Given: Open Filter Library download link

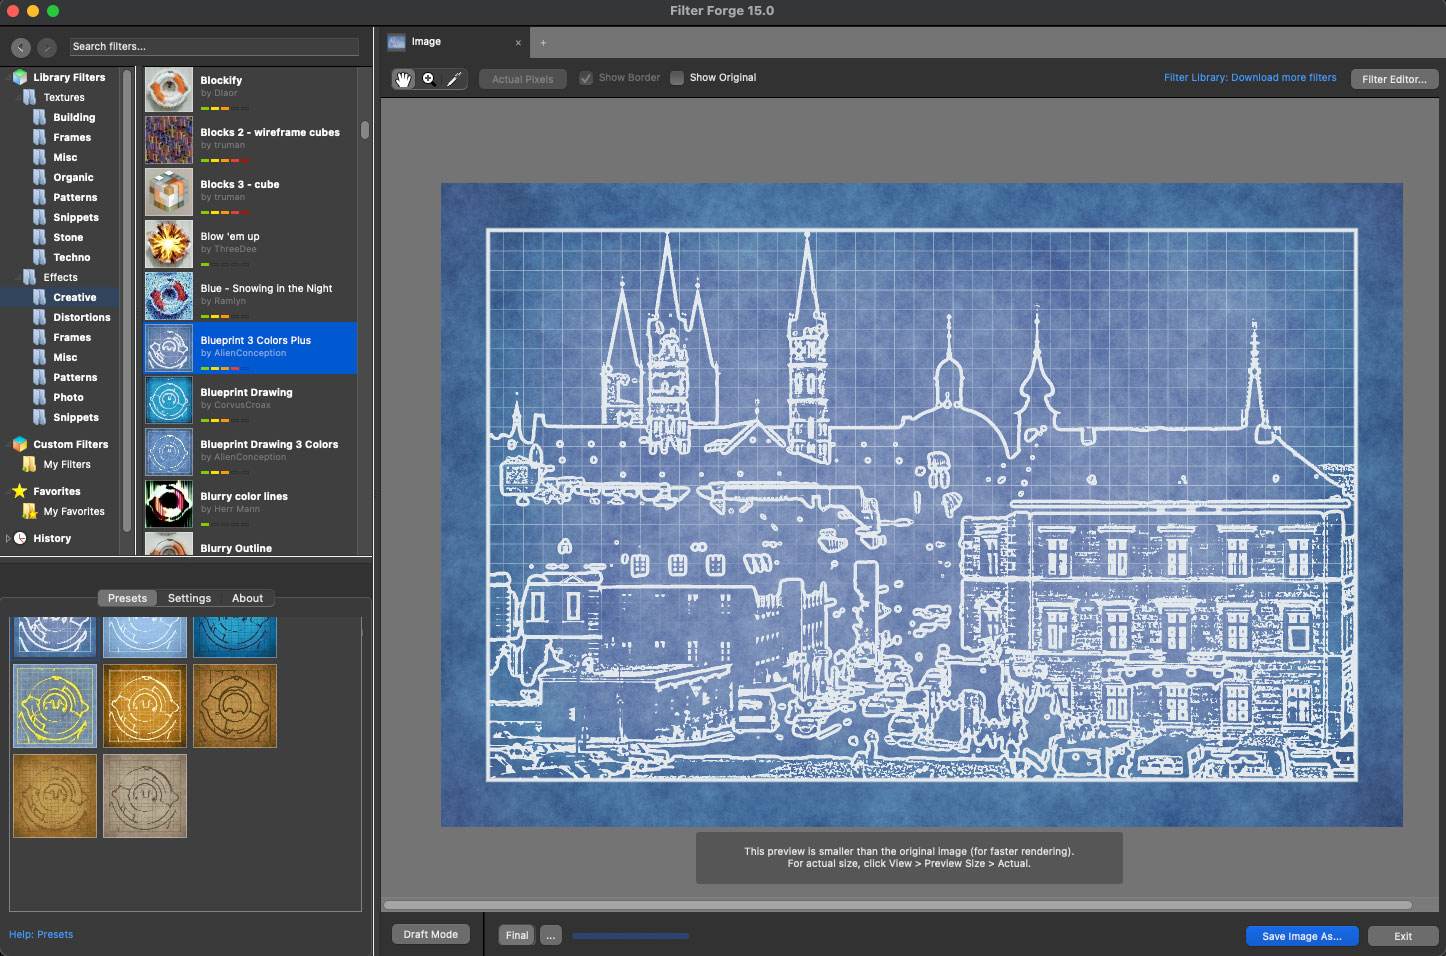Looking at the screenshot, I should 1249,78.
